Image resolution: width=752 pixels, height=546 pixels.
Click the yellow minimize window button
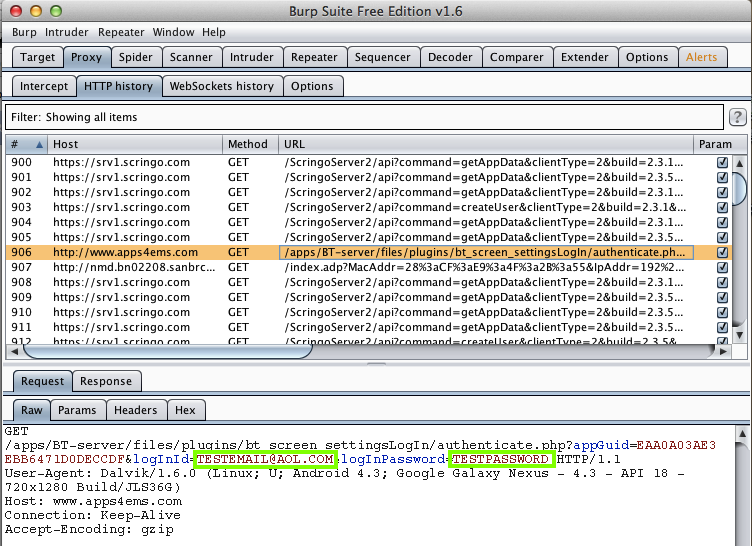pyautogui.click(x=34, y=10)
